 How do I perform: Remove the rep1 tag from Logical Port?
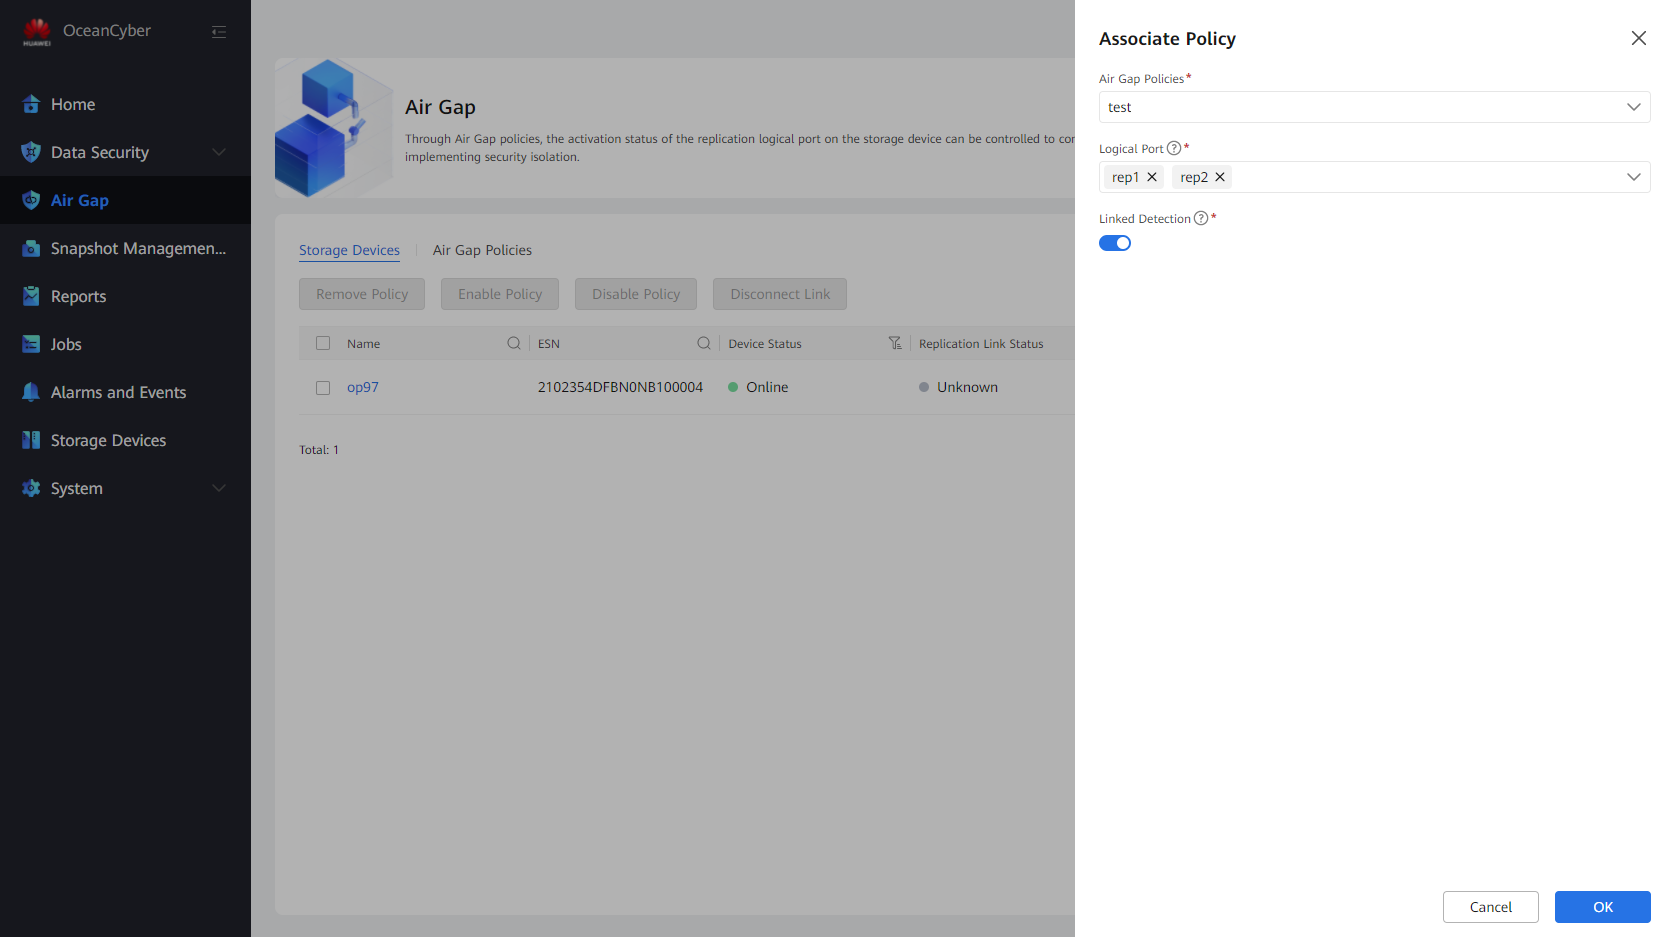coord(1152,177)
